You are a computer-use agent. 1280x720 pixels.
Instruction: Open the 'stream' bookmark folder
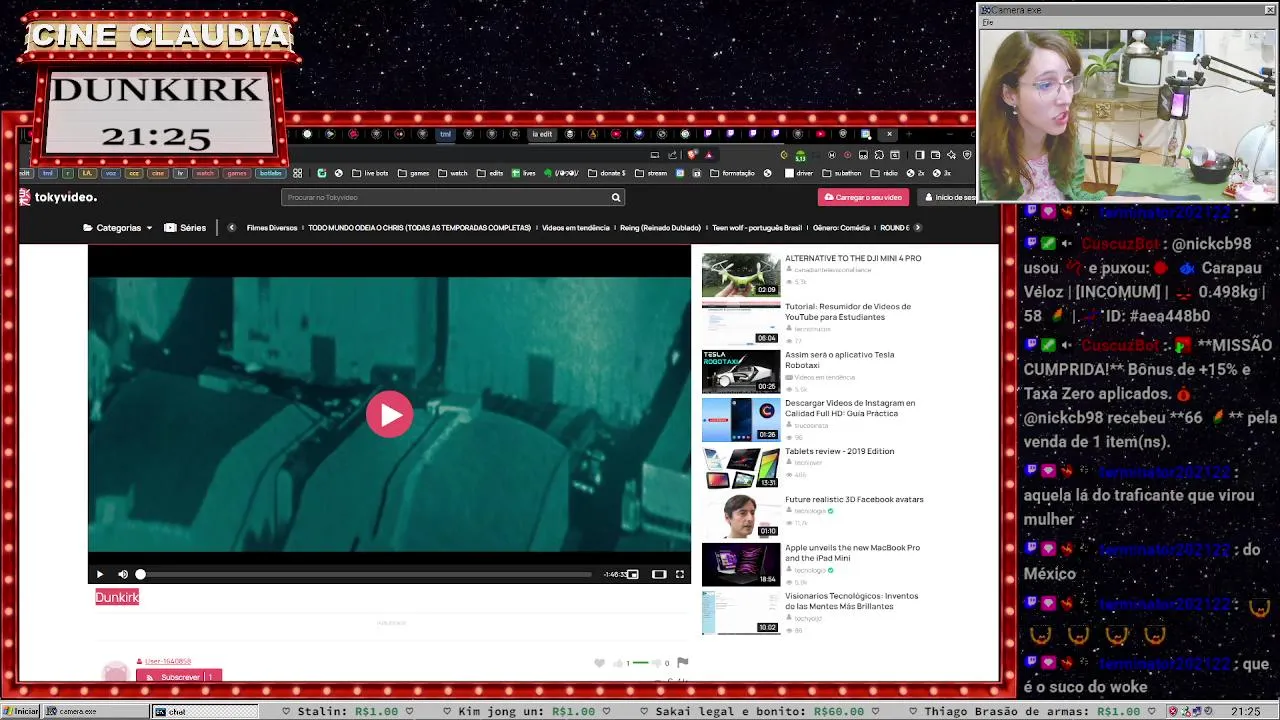(x=651, y=173)
